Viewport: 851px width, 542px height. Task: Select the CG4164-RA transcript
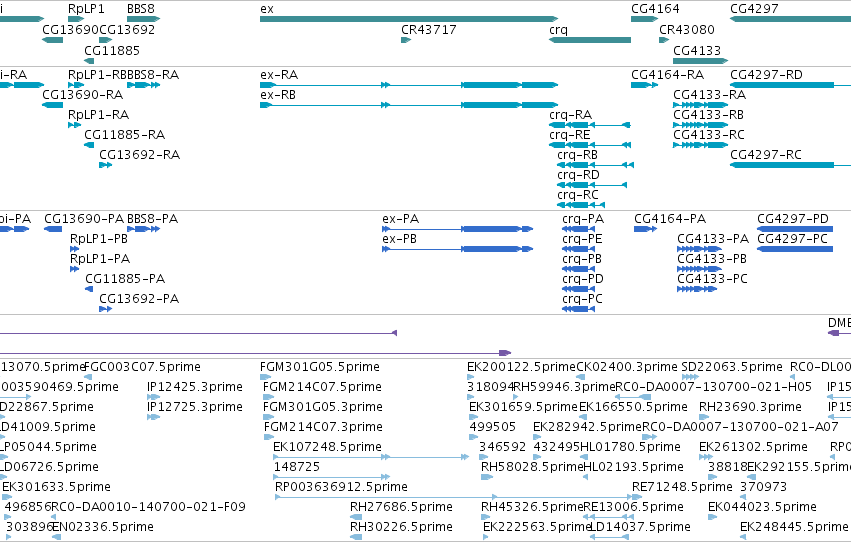(x=644, y=85)
